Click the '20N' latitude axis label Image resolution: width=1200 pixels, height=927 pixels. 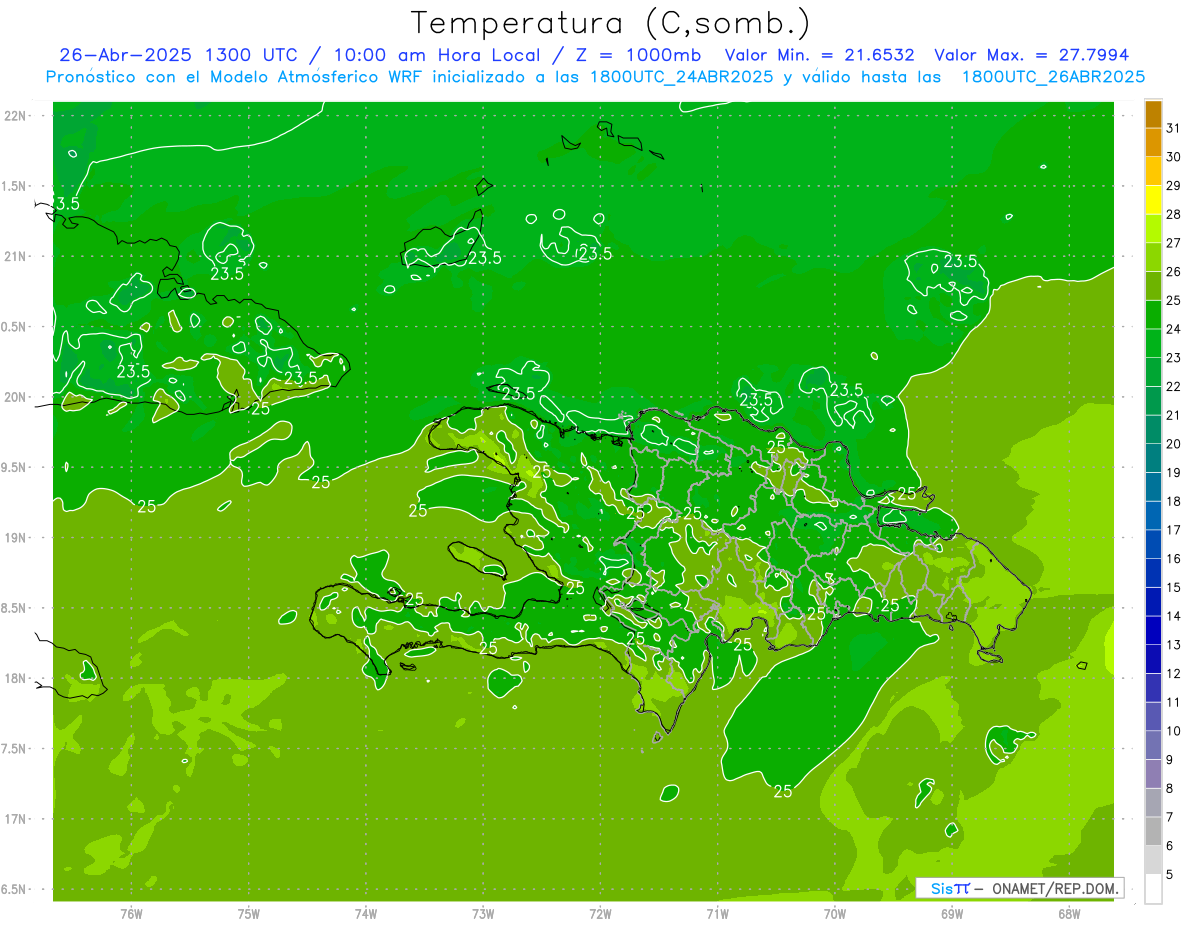coord(16,397)
